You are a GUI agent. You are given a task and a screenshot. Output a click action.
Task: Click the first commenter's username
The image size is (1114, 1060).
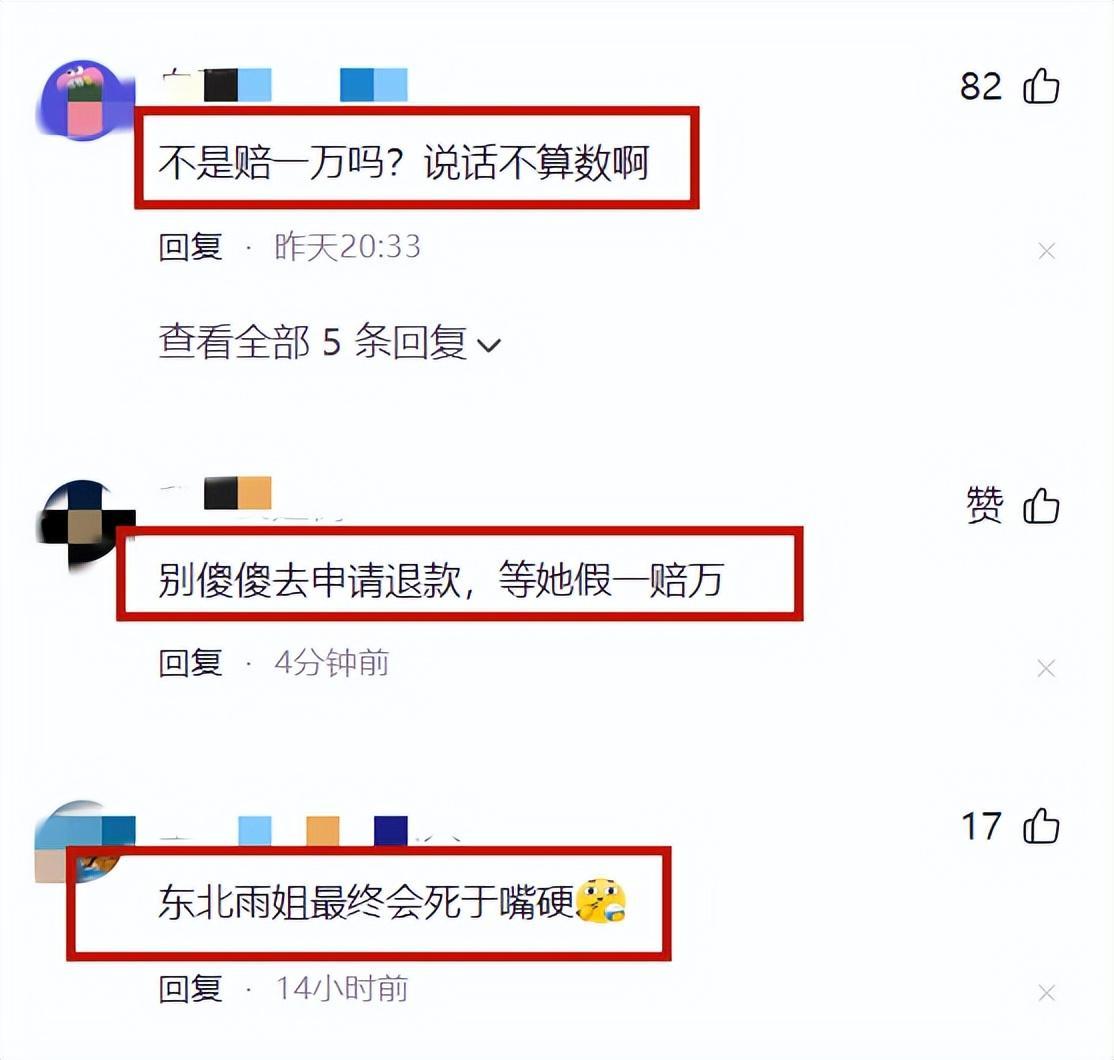(285, 85)
